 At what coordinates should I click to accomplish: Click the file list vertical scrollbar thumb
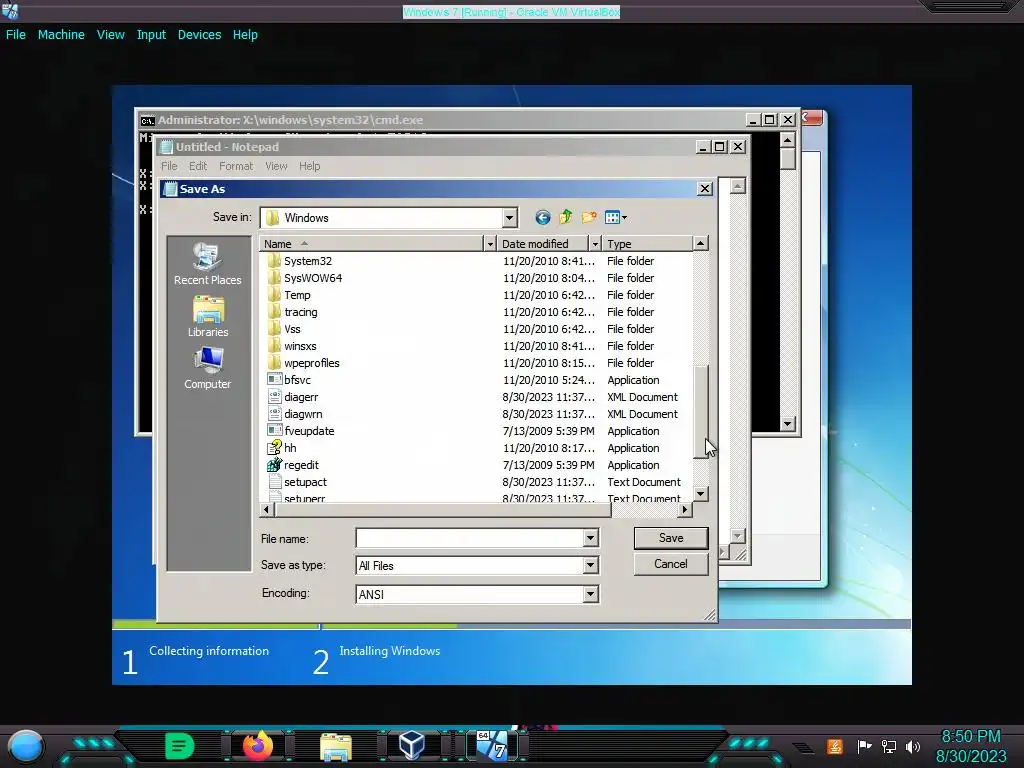(x=700, y=411)
